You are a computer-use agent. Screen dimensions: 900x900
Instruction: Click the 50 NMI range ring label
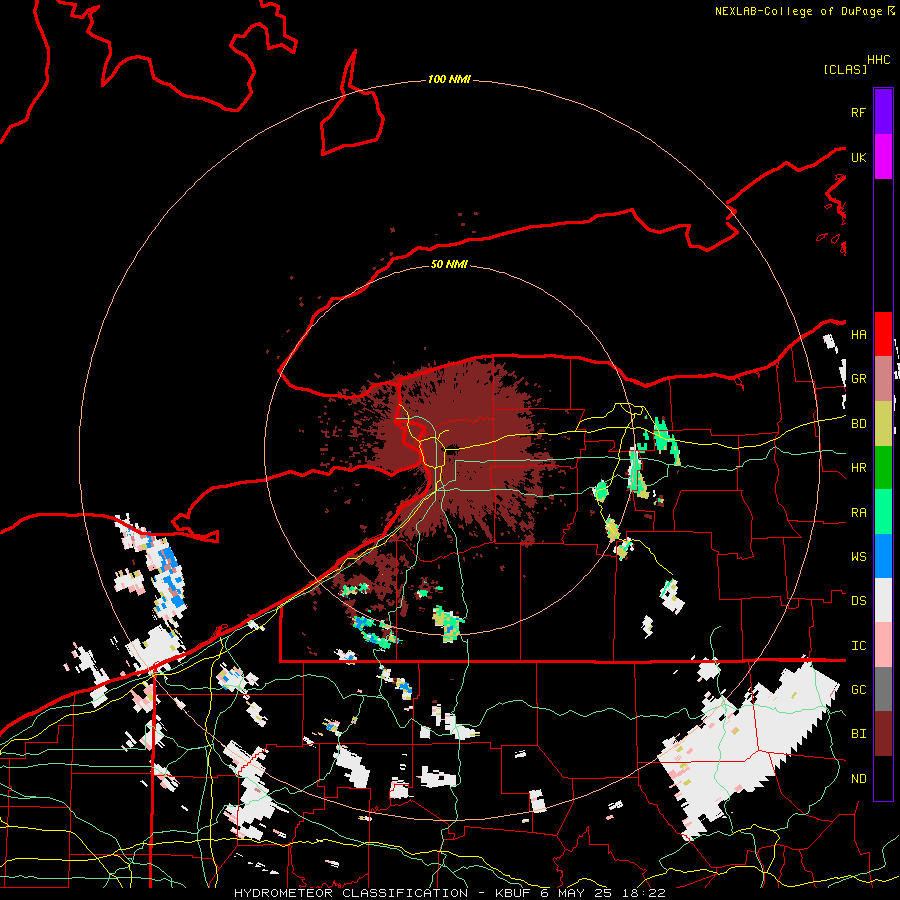click(449, 264)
